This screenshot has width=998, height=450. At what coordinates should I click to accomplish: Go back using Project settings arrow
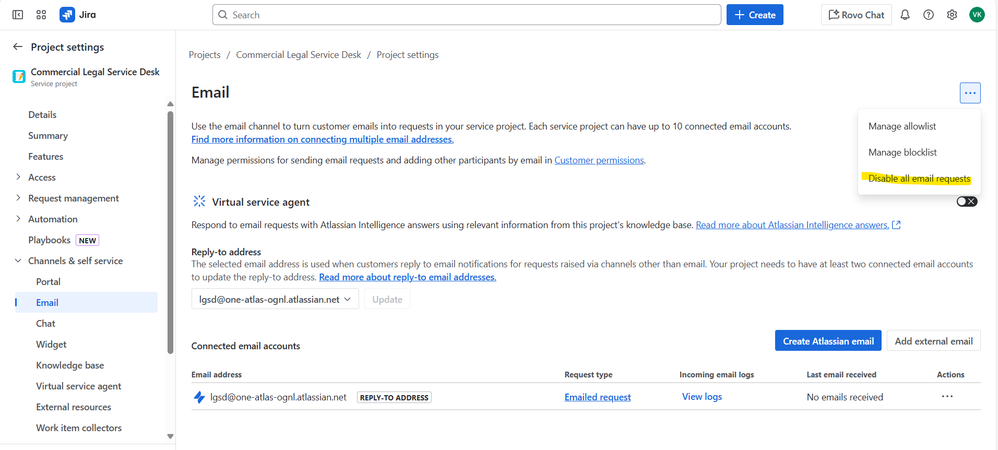coord(18,47)
